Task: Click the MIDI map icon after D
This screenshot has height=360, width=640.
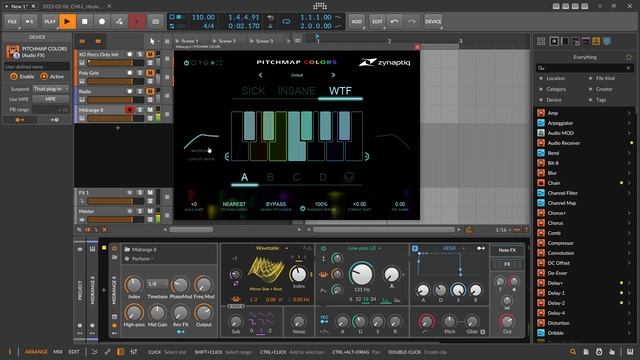Action: pos(349,177)
